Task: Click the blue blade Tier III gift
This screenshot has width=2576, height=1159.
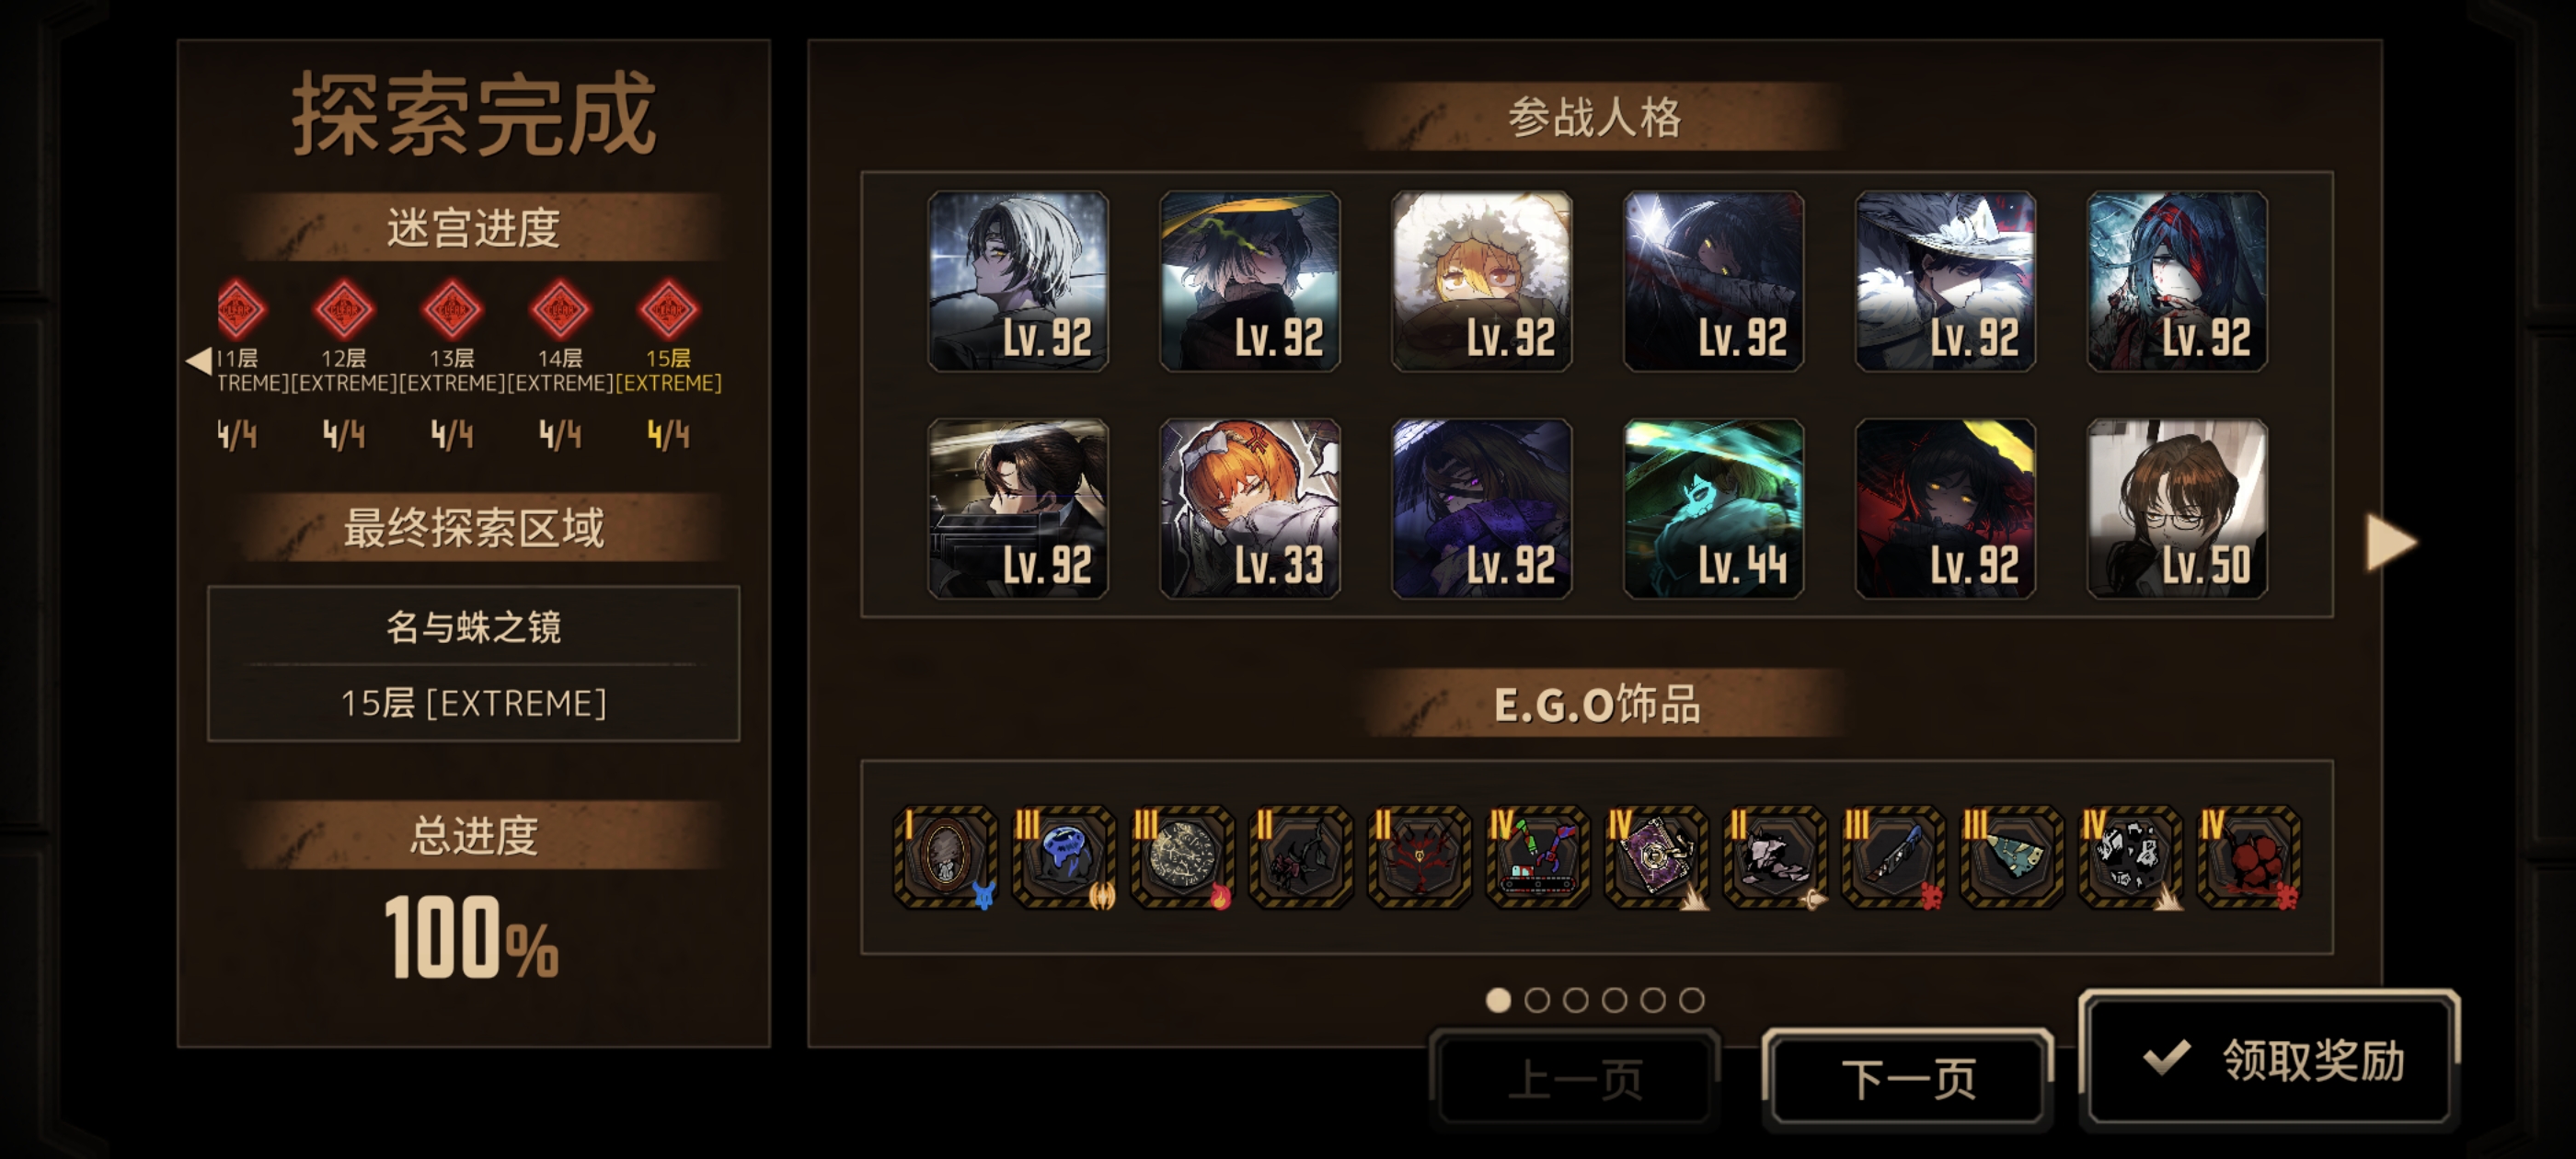Action: tap(1893, 857)
